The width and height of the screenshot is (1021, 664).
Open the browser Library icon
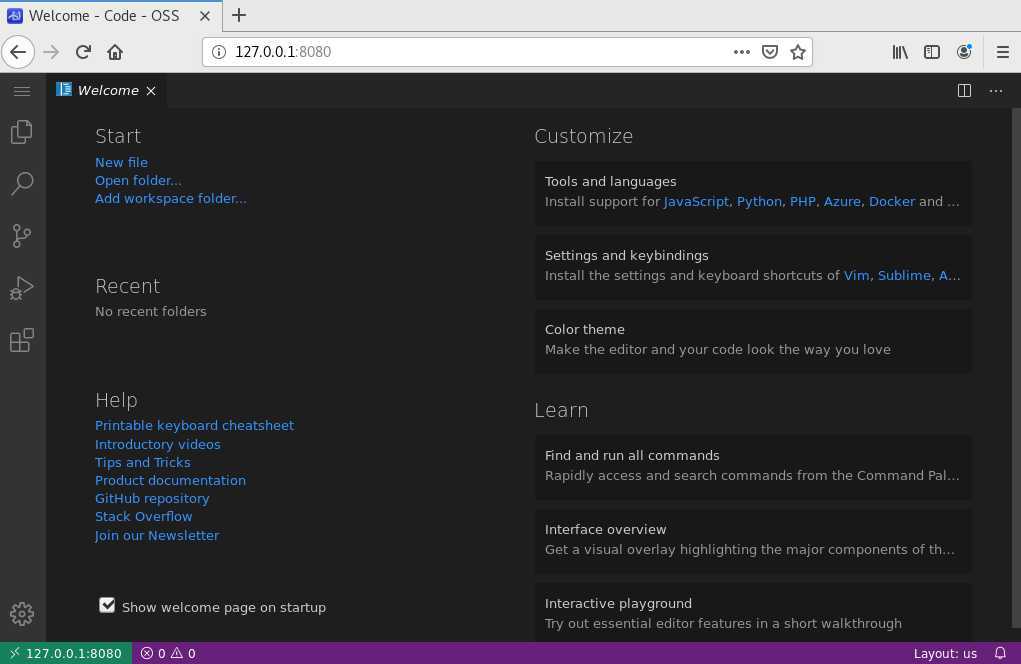click(900, 52)
